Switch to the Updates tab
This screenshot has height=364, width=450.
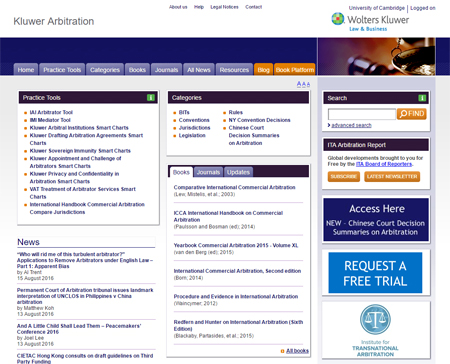(238, 172)
